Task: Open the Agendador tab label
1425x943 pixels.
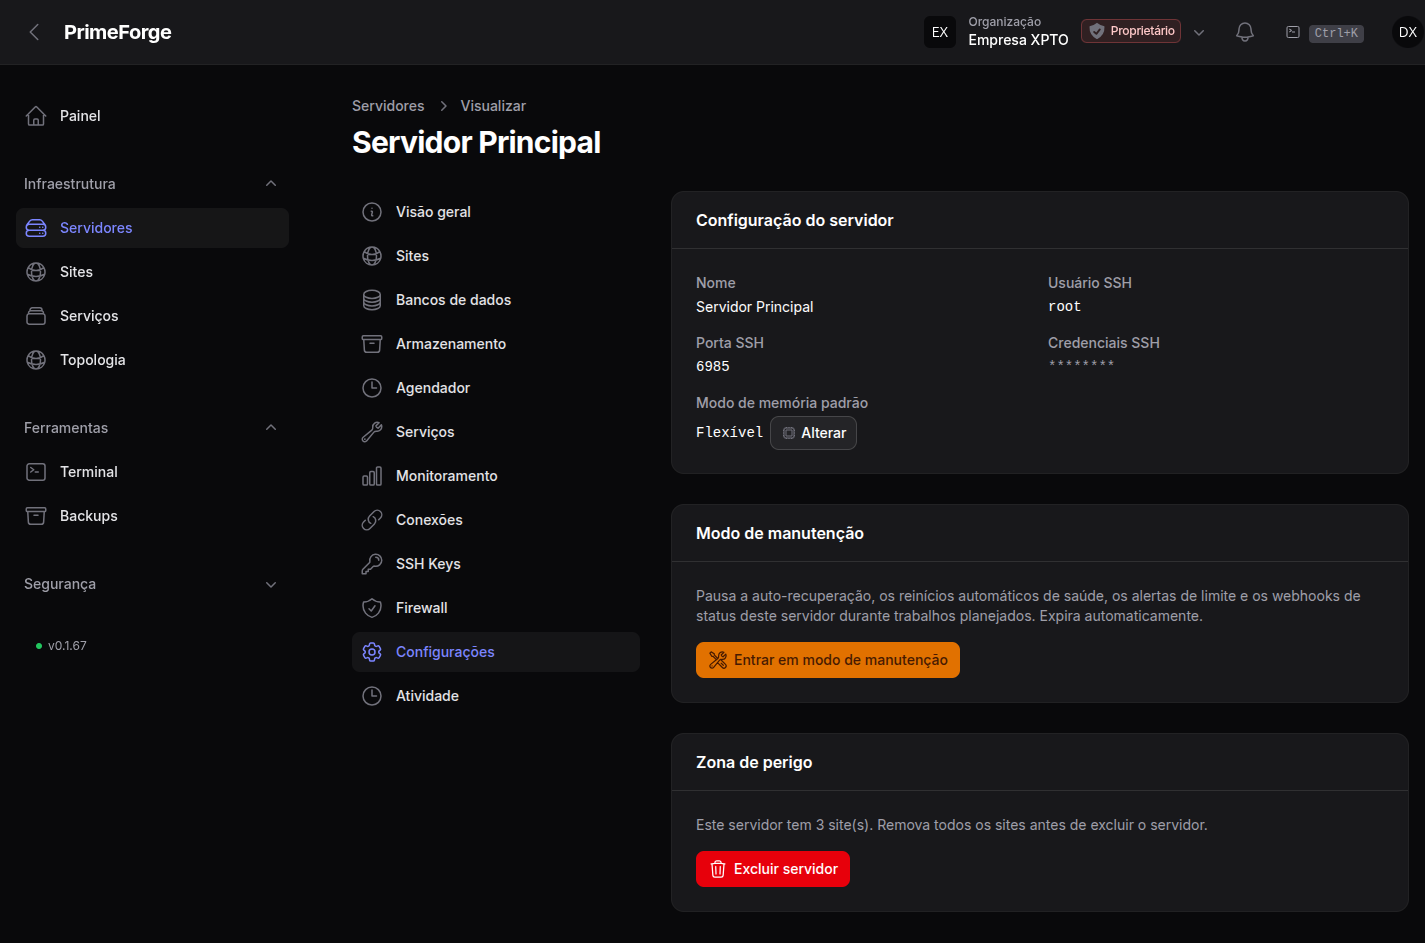Action: click(433, 388)
